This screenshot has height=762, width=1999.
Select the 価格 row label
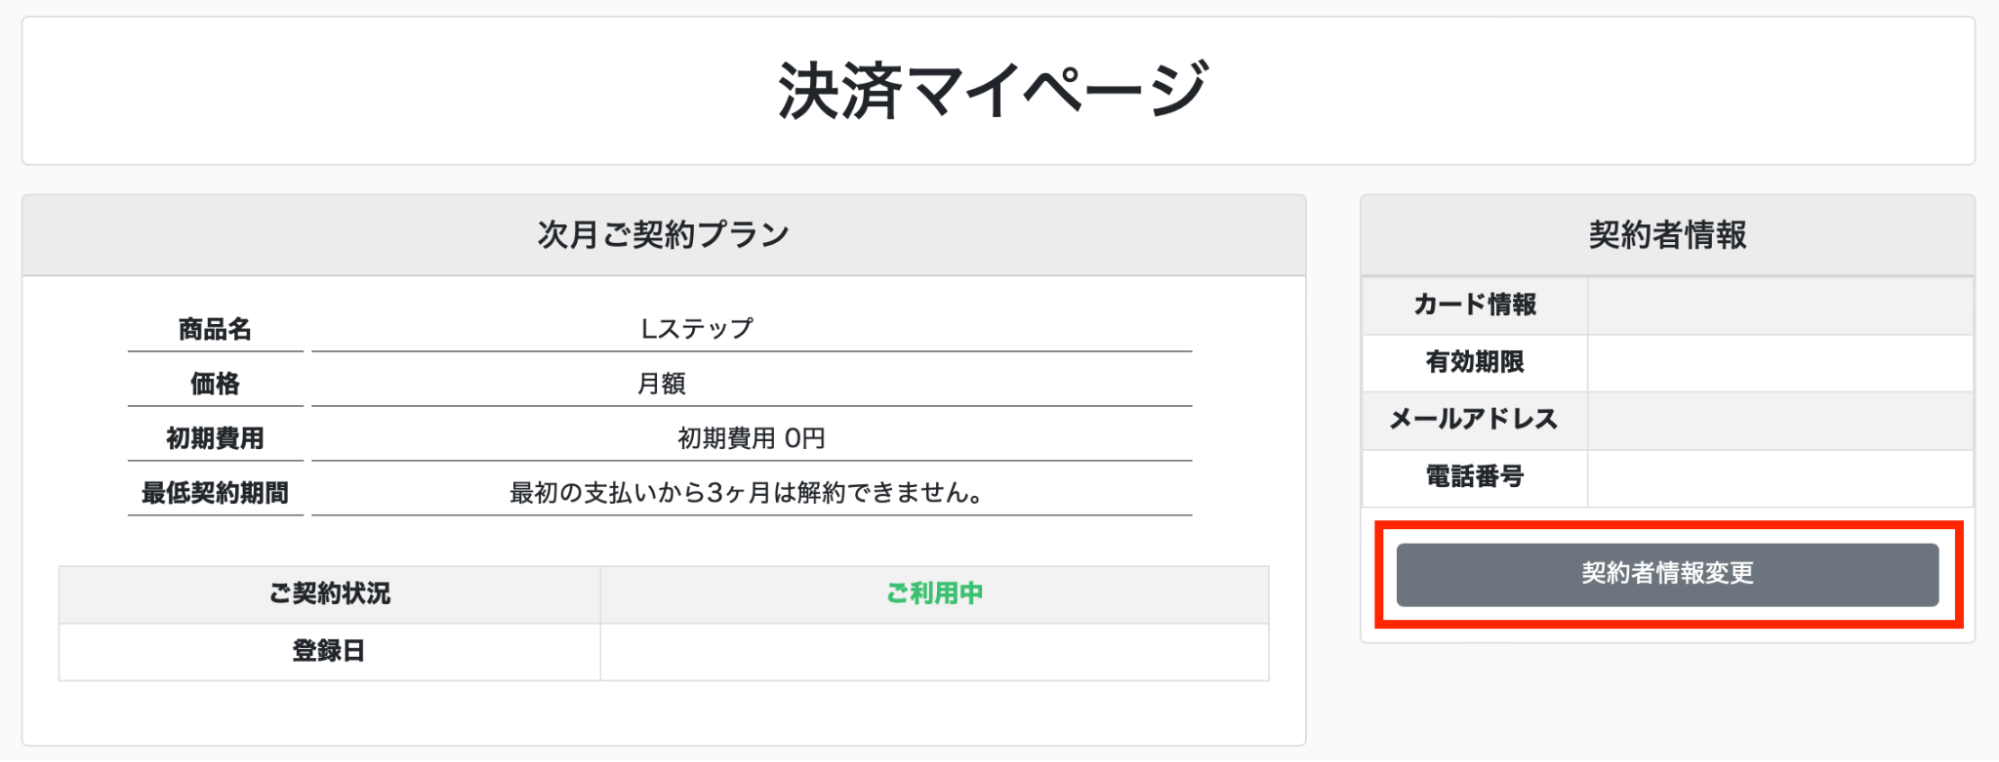215,382
